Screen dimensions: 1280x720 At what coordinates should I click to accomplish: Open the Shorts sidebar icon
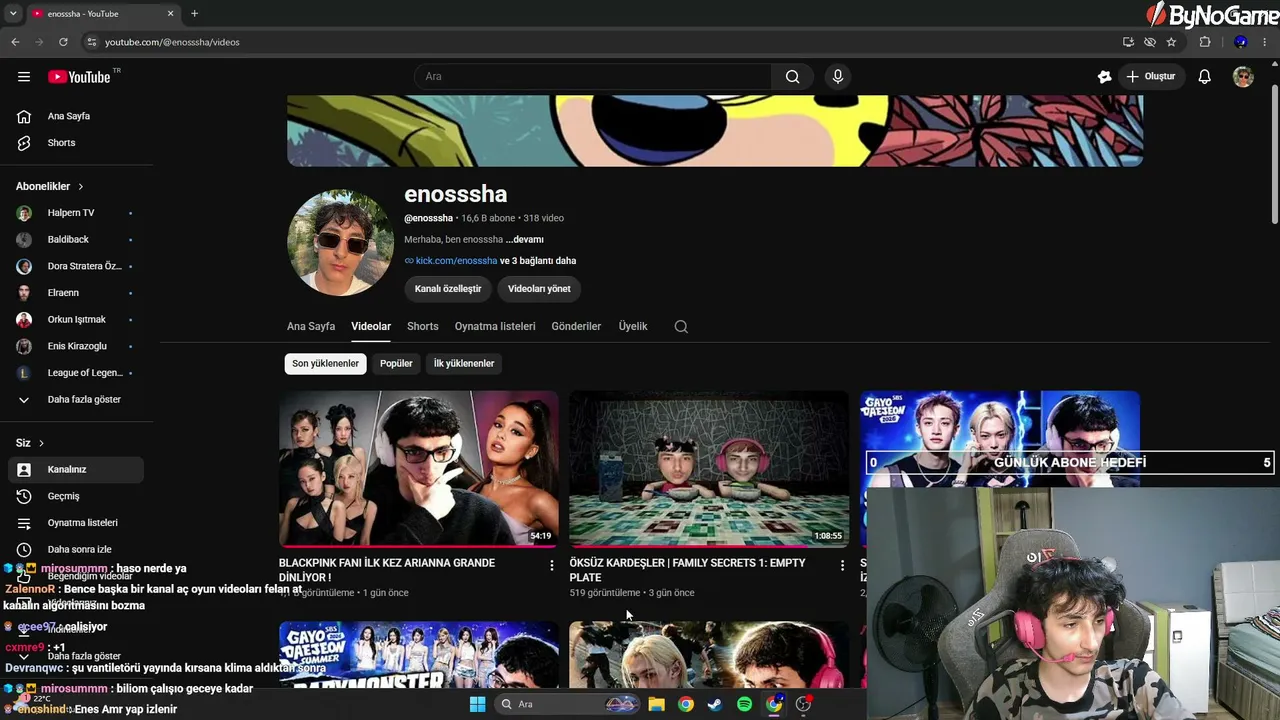click(24, 143)
